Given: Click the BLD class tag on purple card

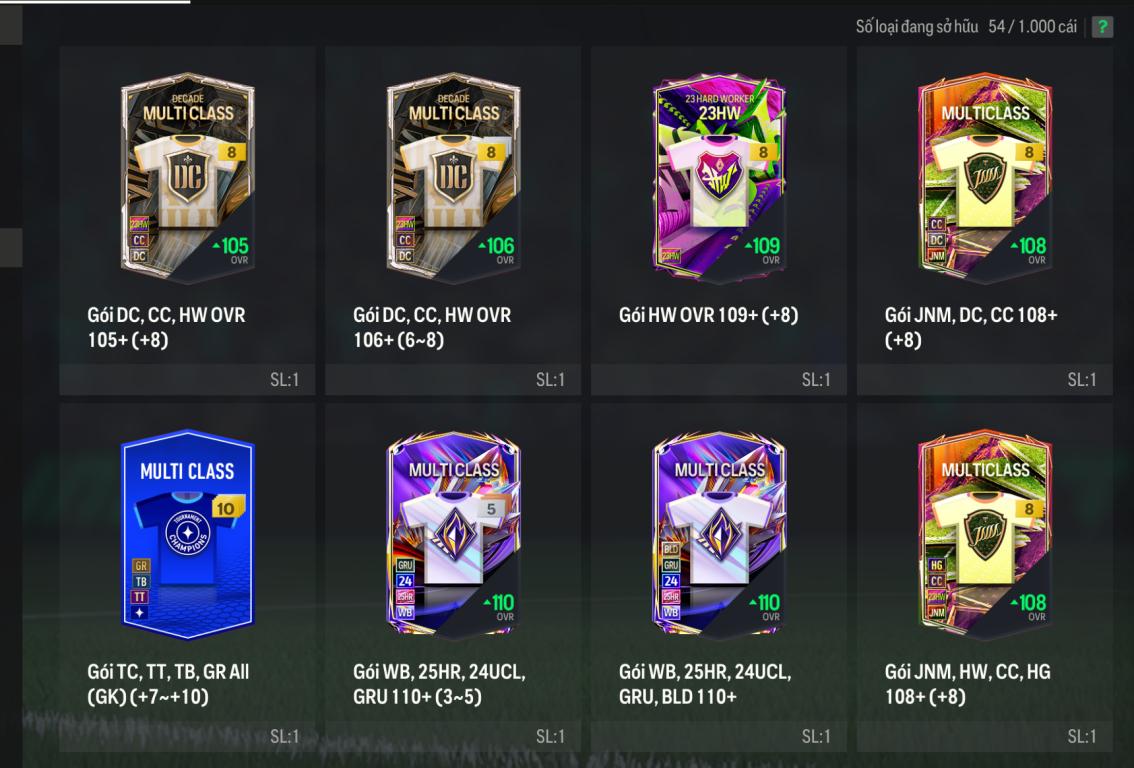Looking at the screenshot, I should tap(670, 550).
